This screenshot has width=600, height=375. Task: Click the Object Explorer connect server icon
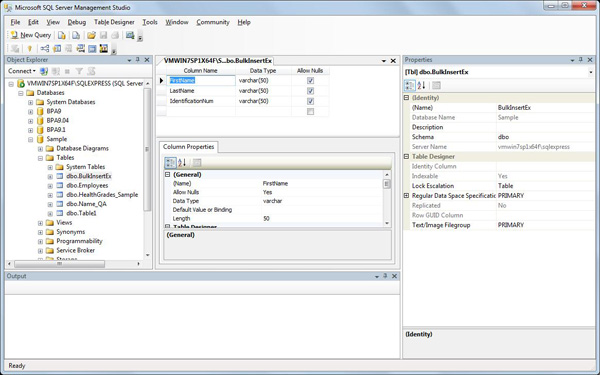click(44, 71)
